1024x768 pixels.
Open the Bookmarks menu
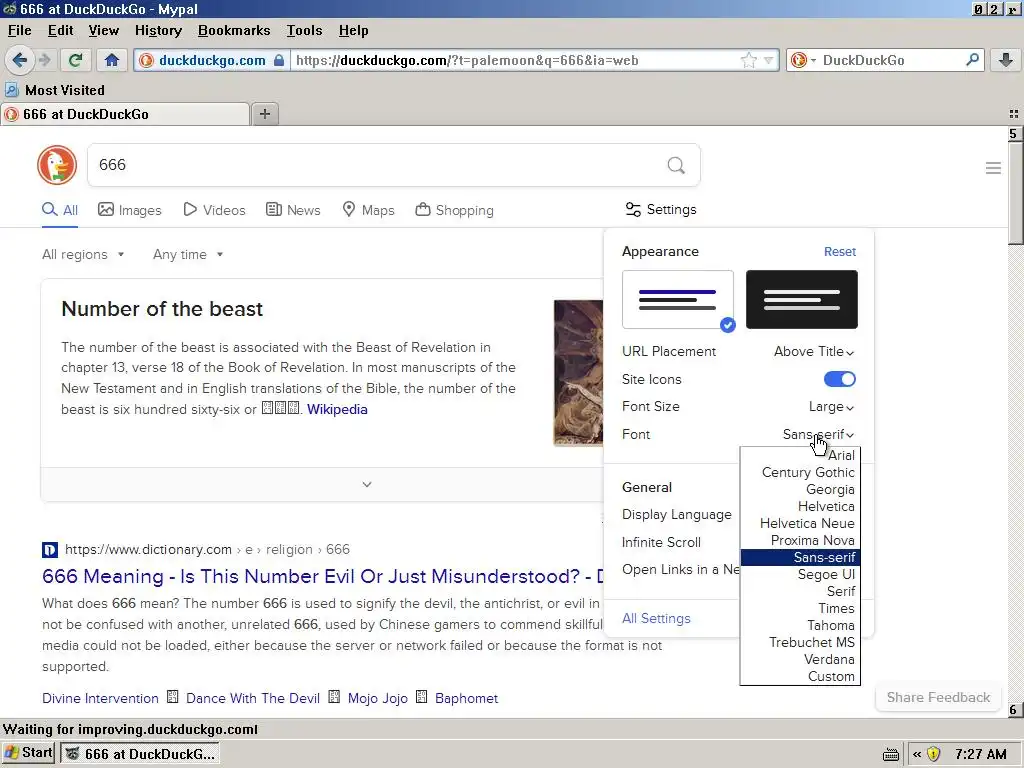point(234,31)
